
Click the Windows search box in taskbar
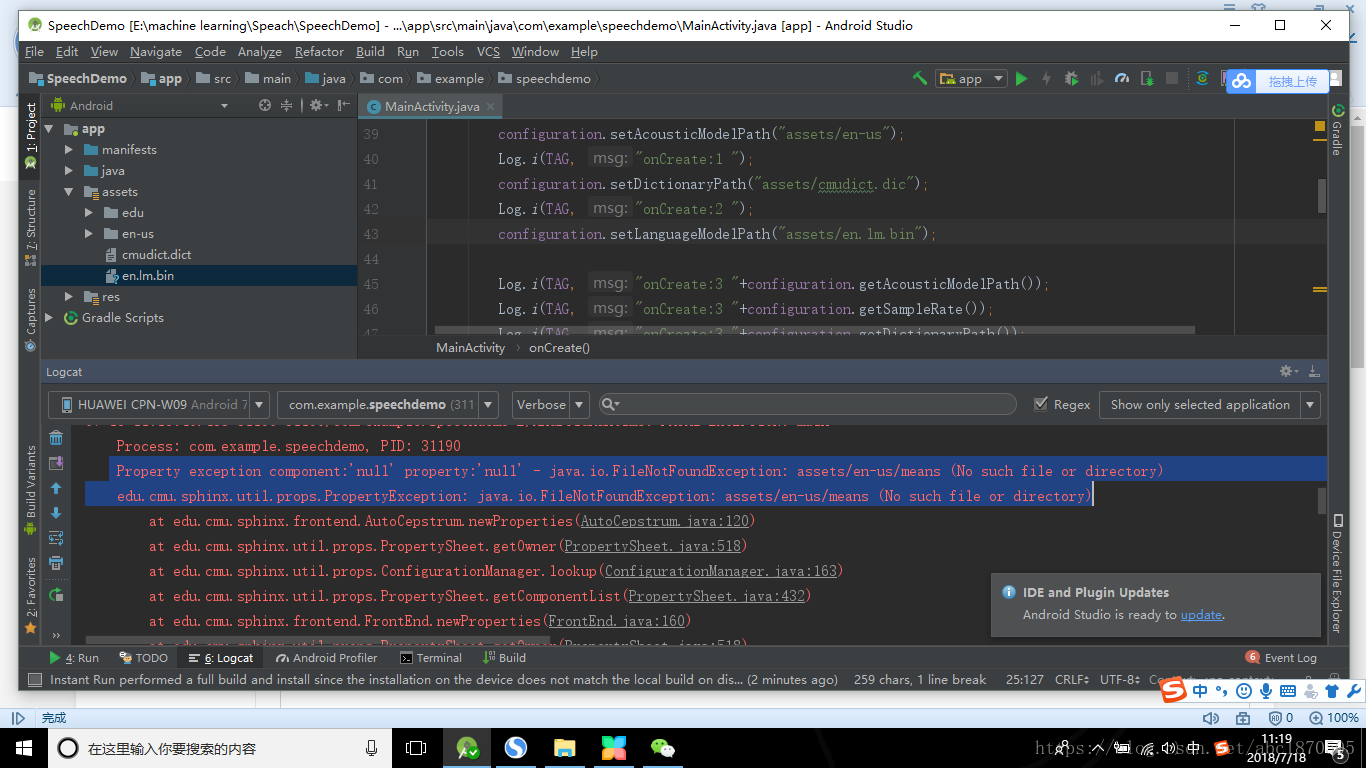tap(221, 748)
